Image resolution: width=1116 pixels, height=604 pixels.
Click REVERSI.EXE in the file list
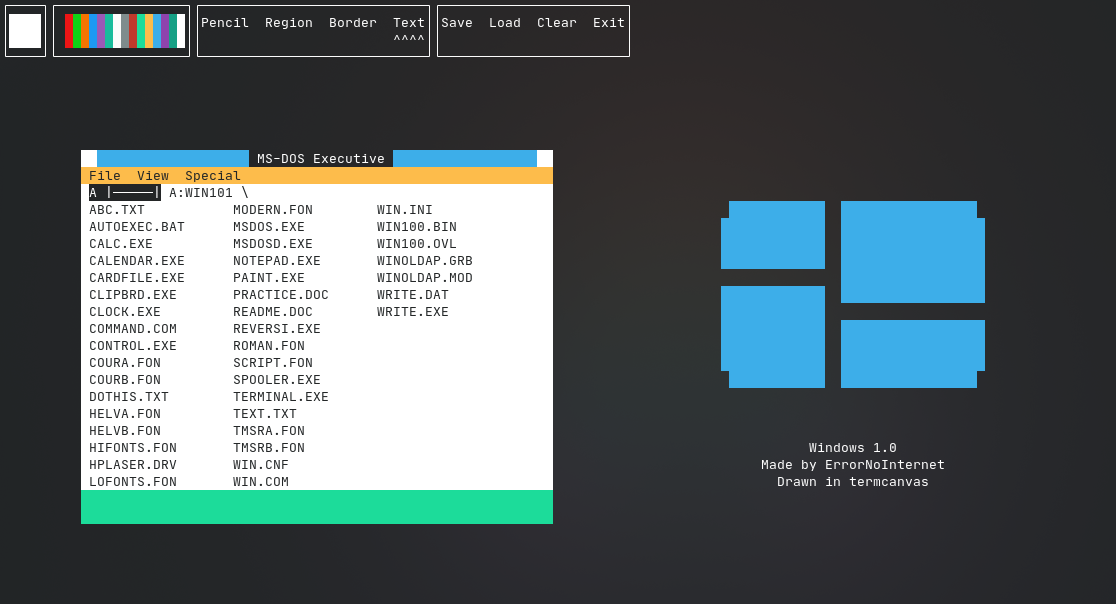pos(277,329)
